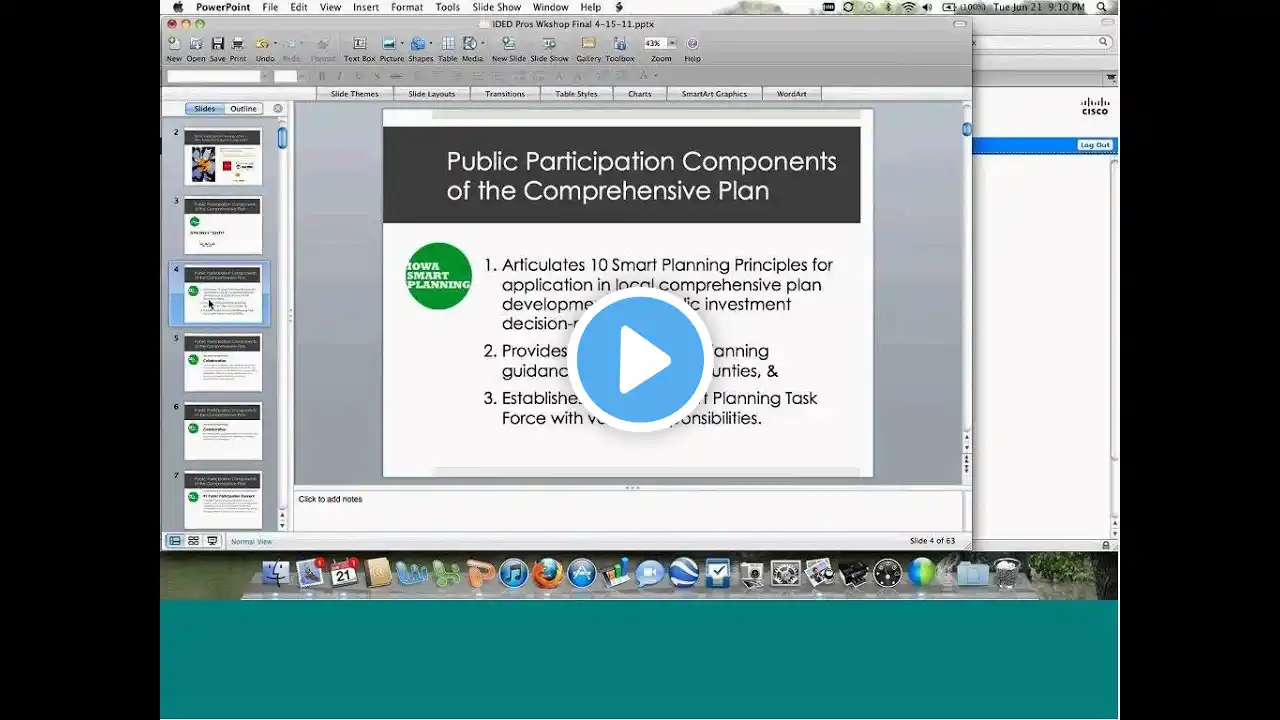
Task: Save the presentation using the Save icon
Action: point(217,44)
